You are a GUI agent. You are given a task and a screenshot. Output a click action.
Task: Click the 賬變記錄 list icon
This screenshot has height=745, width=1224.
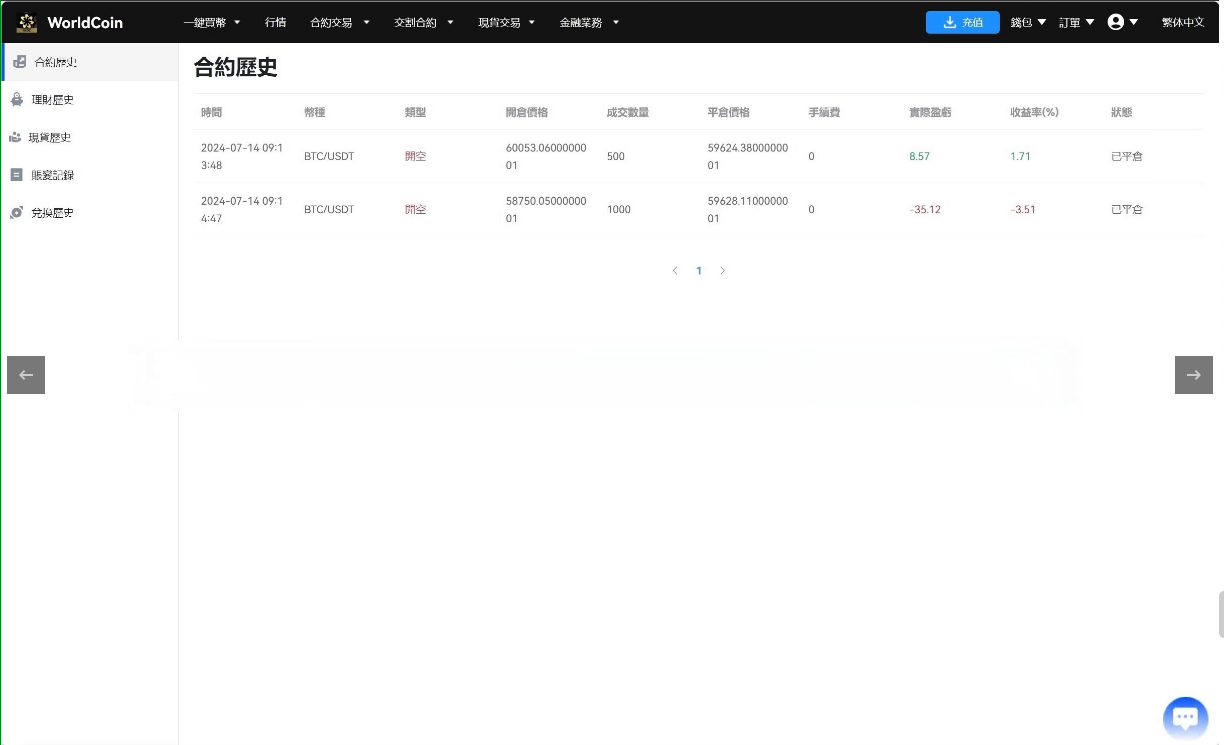coord(16,174)
